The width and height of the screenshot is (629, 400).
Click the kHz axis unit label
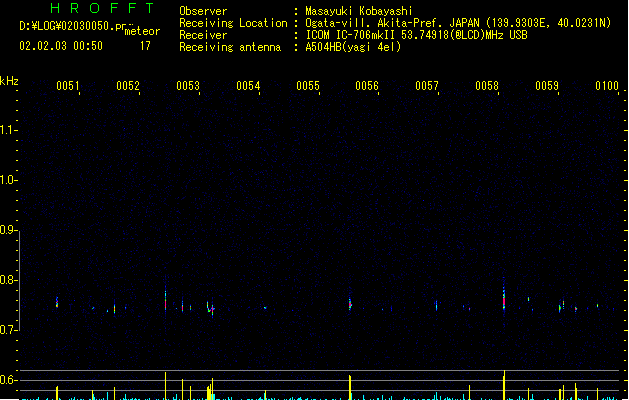click(9, 81)
